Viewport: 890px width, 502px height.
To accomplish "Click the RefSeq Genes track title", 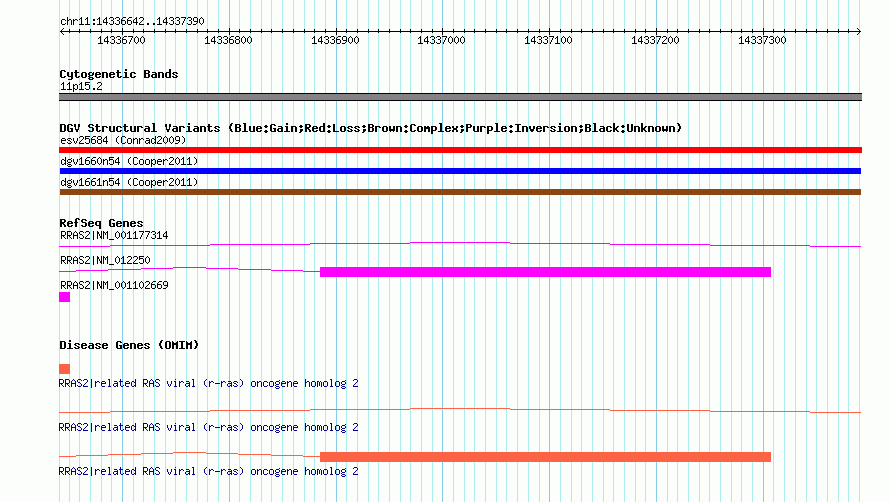I will click(101, 223).
